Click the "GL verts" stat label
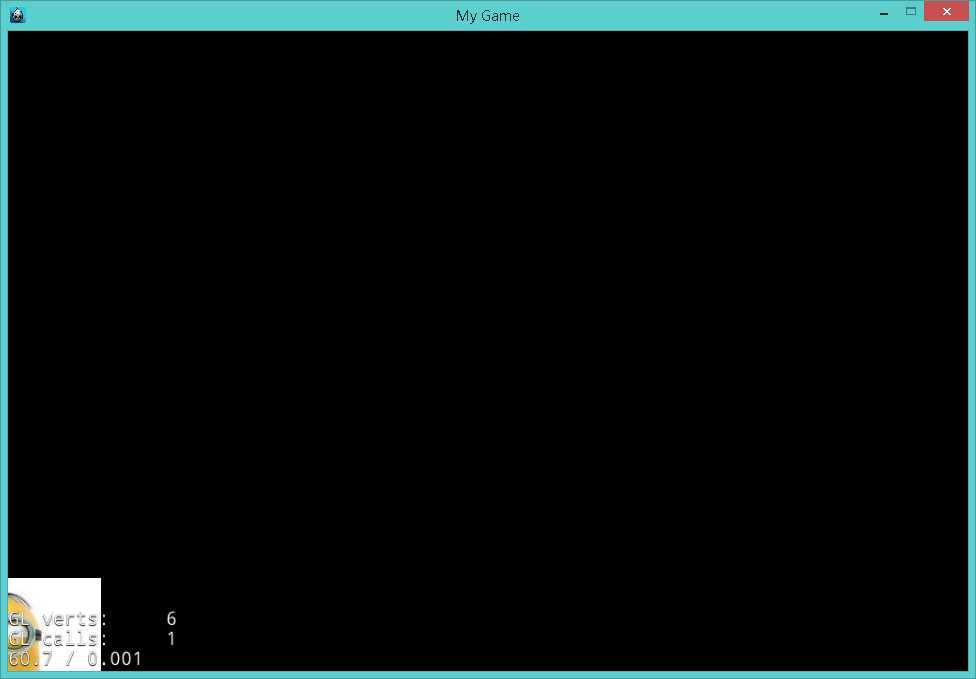 pos(57,619)
